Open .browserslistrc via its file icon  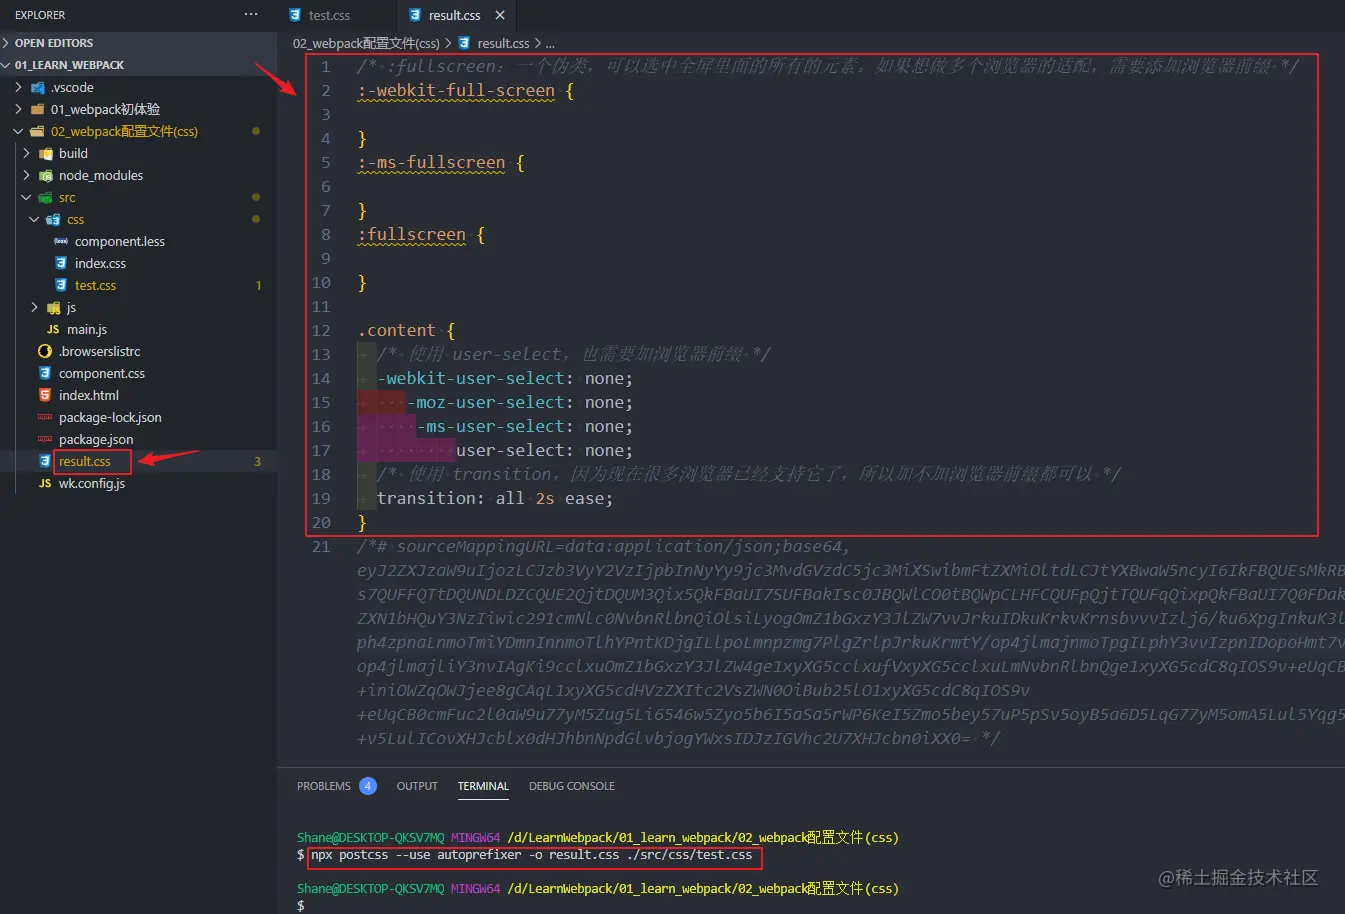(x=45, y=351)
